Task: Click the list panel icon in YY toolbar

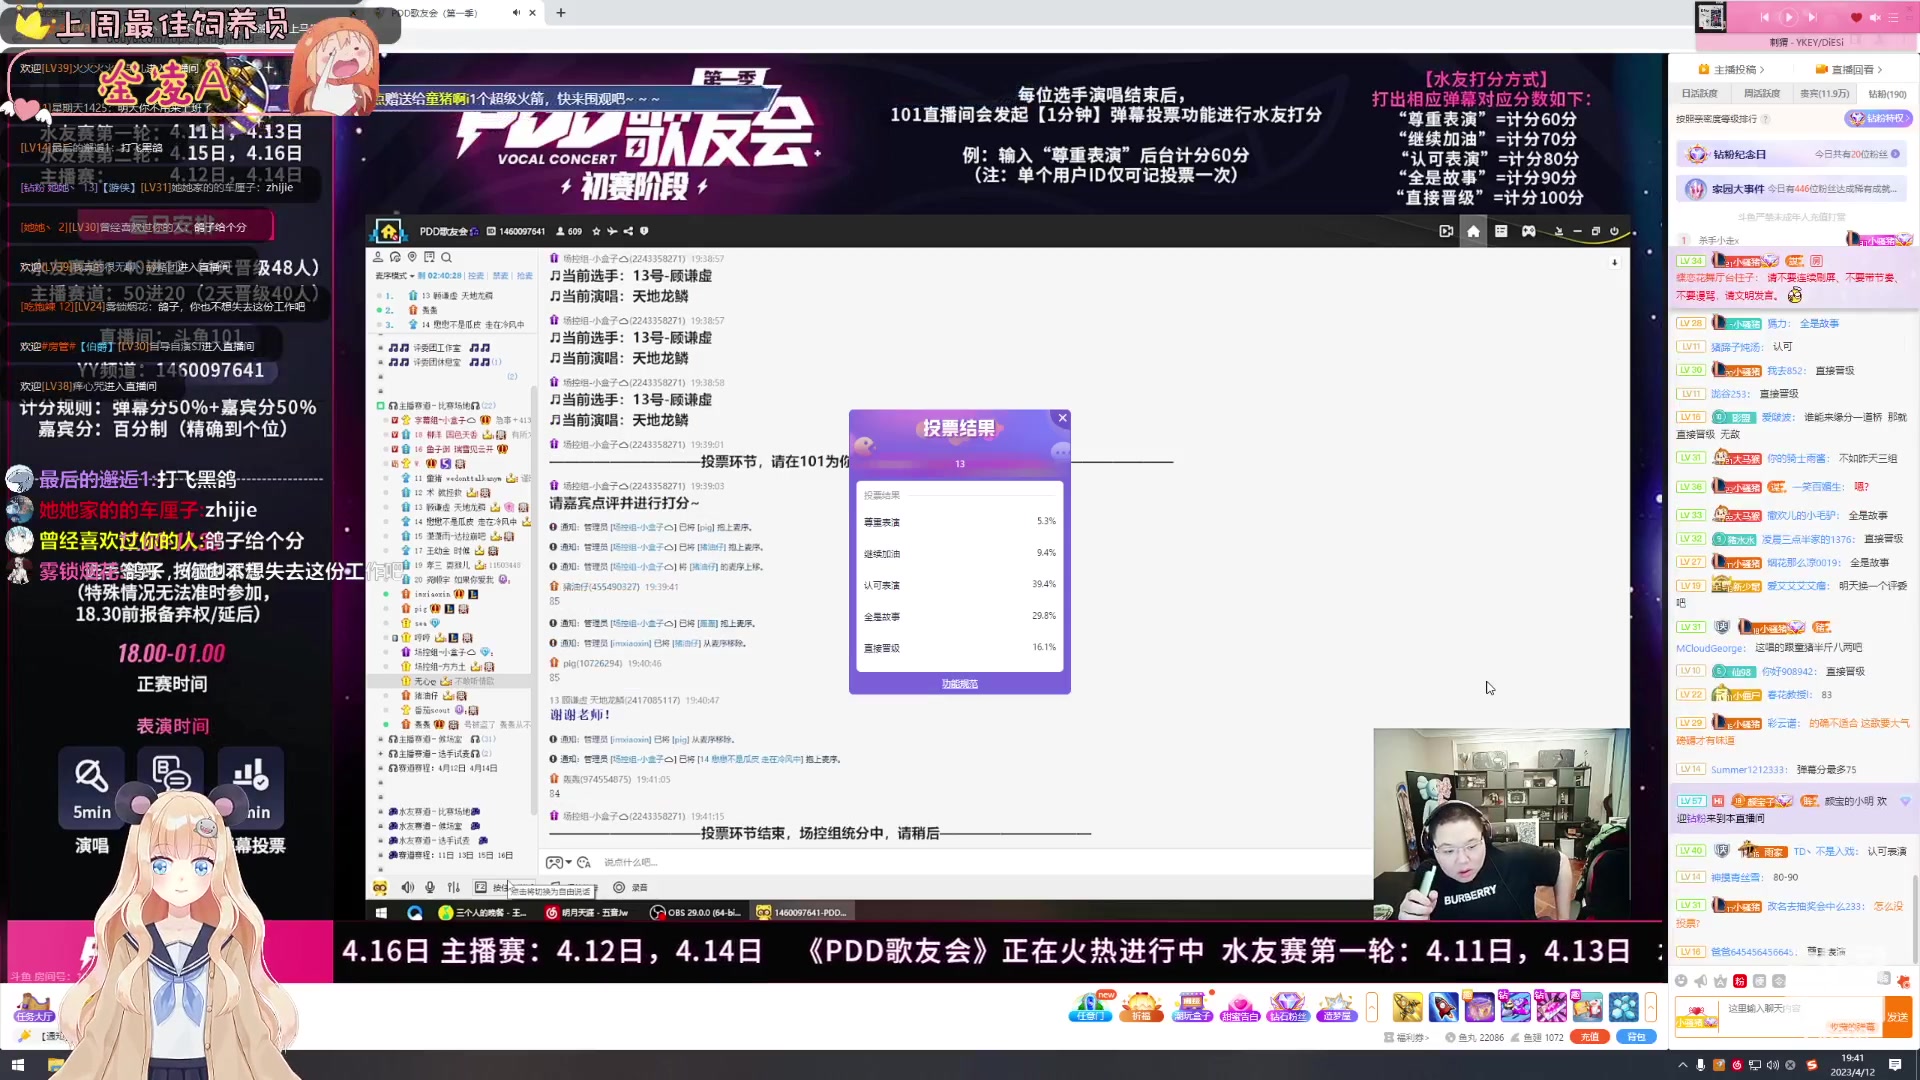Action: coord(1501,231)
